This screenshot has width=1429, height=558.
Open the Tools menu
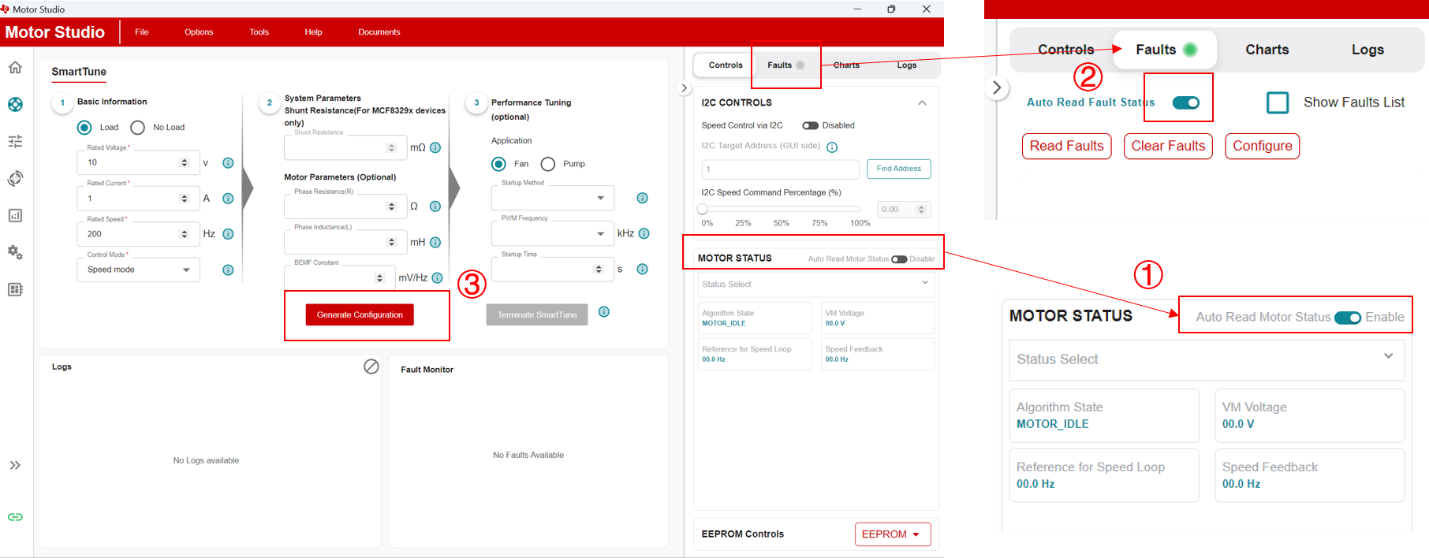(x=259, y=32)
